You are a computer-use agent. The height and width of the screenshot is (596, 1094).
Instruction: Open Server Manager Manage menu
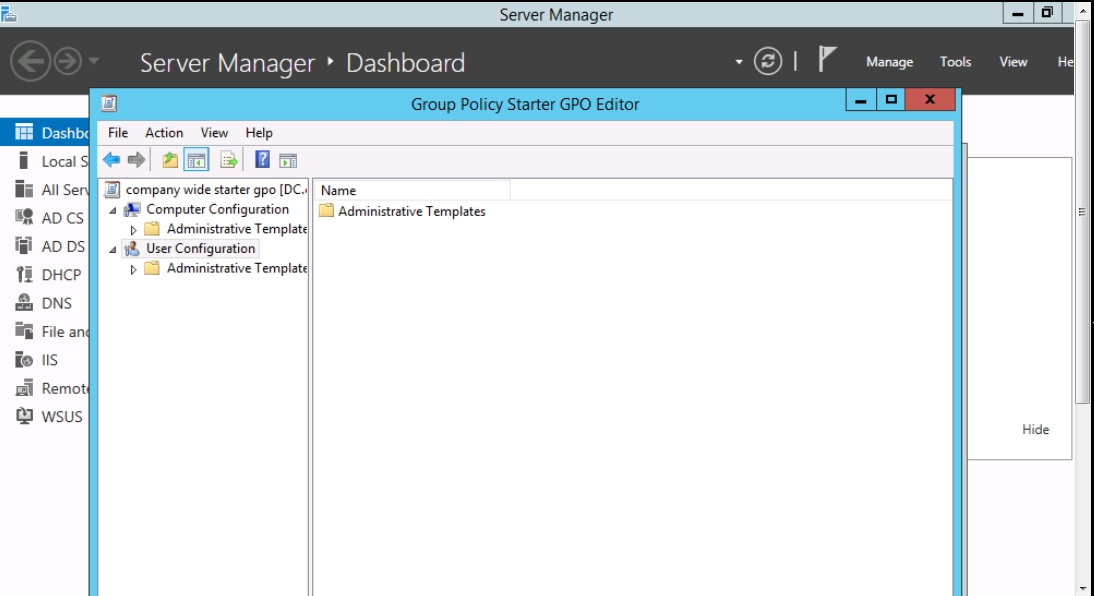coord(890,62)
